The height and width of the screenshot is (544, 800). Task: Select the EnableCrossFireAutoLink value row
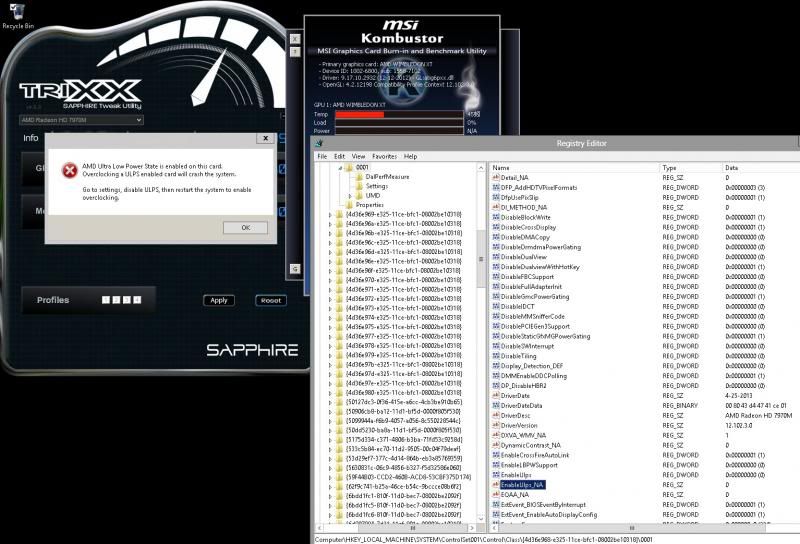(x=645, y=455)
